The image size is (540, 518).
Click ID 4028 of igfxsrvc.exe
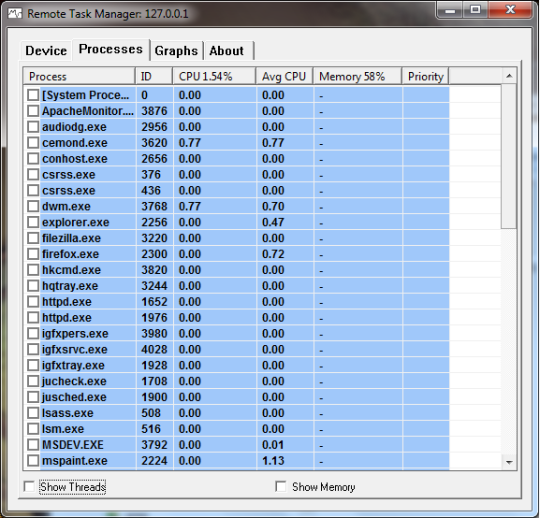154,350
